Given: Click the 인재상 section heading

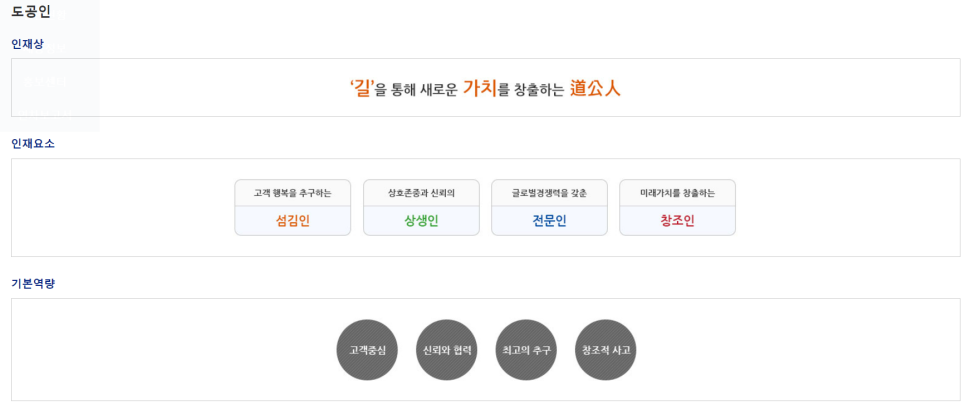Looking at the screenshot, I should coord(27,44).
